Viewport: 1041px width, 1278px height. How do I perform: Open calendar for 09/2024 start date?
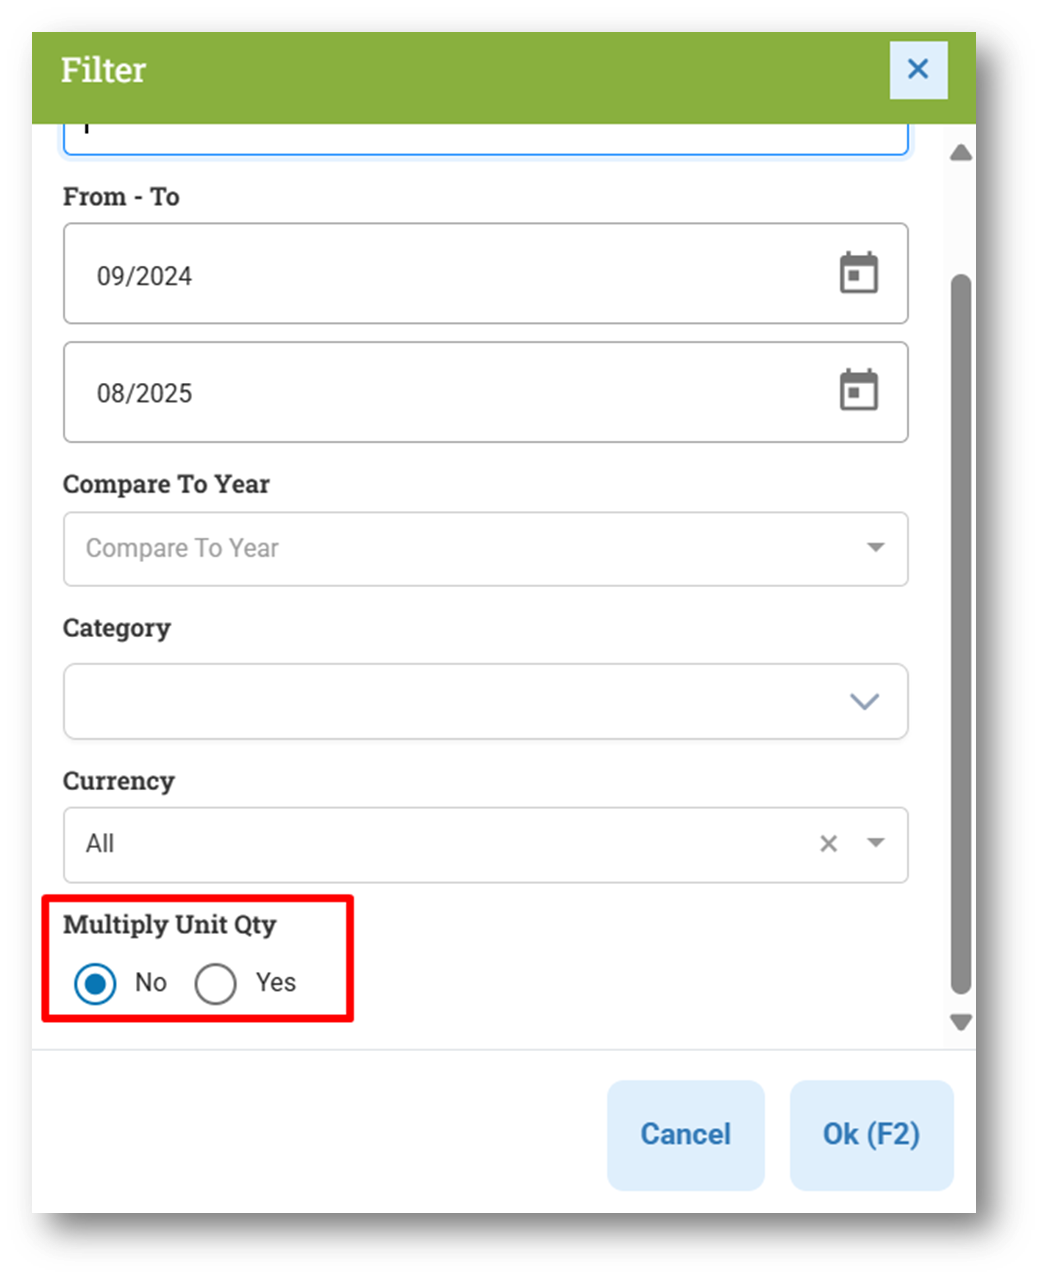(858, 273)
